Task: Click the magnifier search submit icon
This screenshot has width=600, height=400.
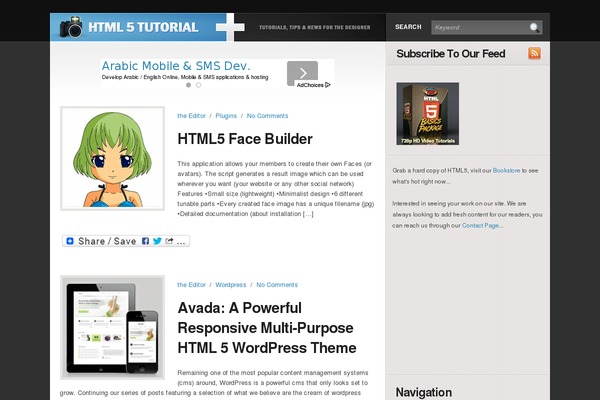Action: [x=534, y=27]
